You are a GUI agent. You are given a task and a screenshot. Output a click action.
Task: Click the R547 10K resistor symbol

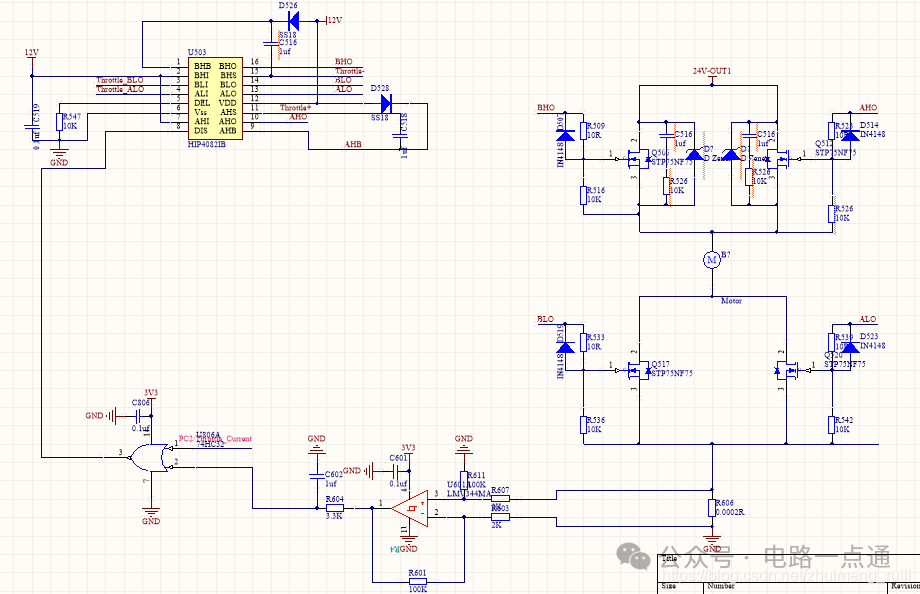pos(59,122)
